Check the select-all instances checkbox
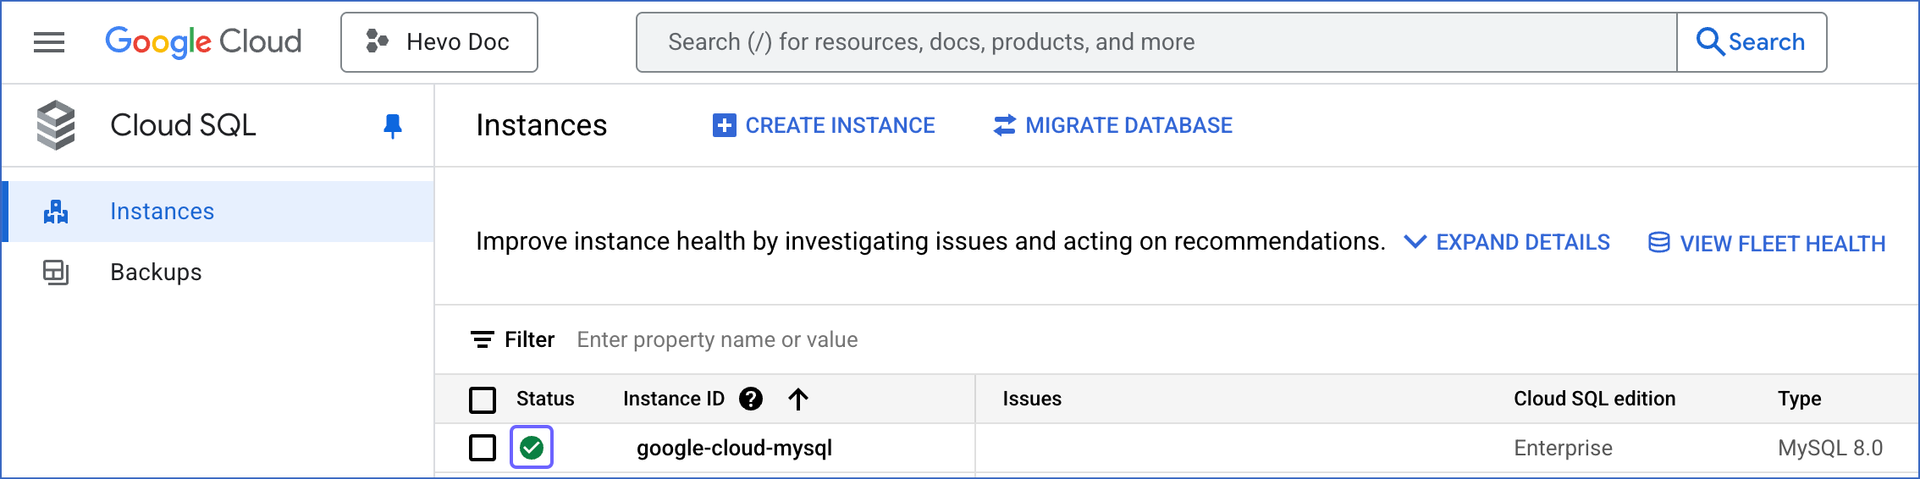Screen dimensions: 1920x479 [482, 400]
